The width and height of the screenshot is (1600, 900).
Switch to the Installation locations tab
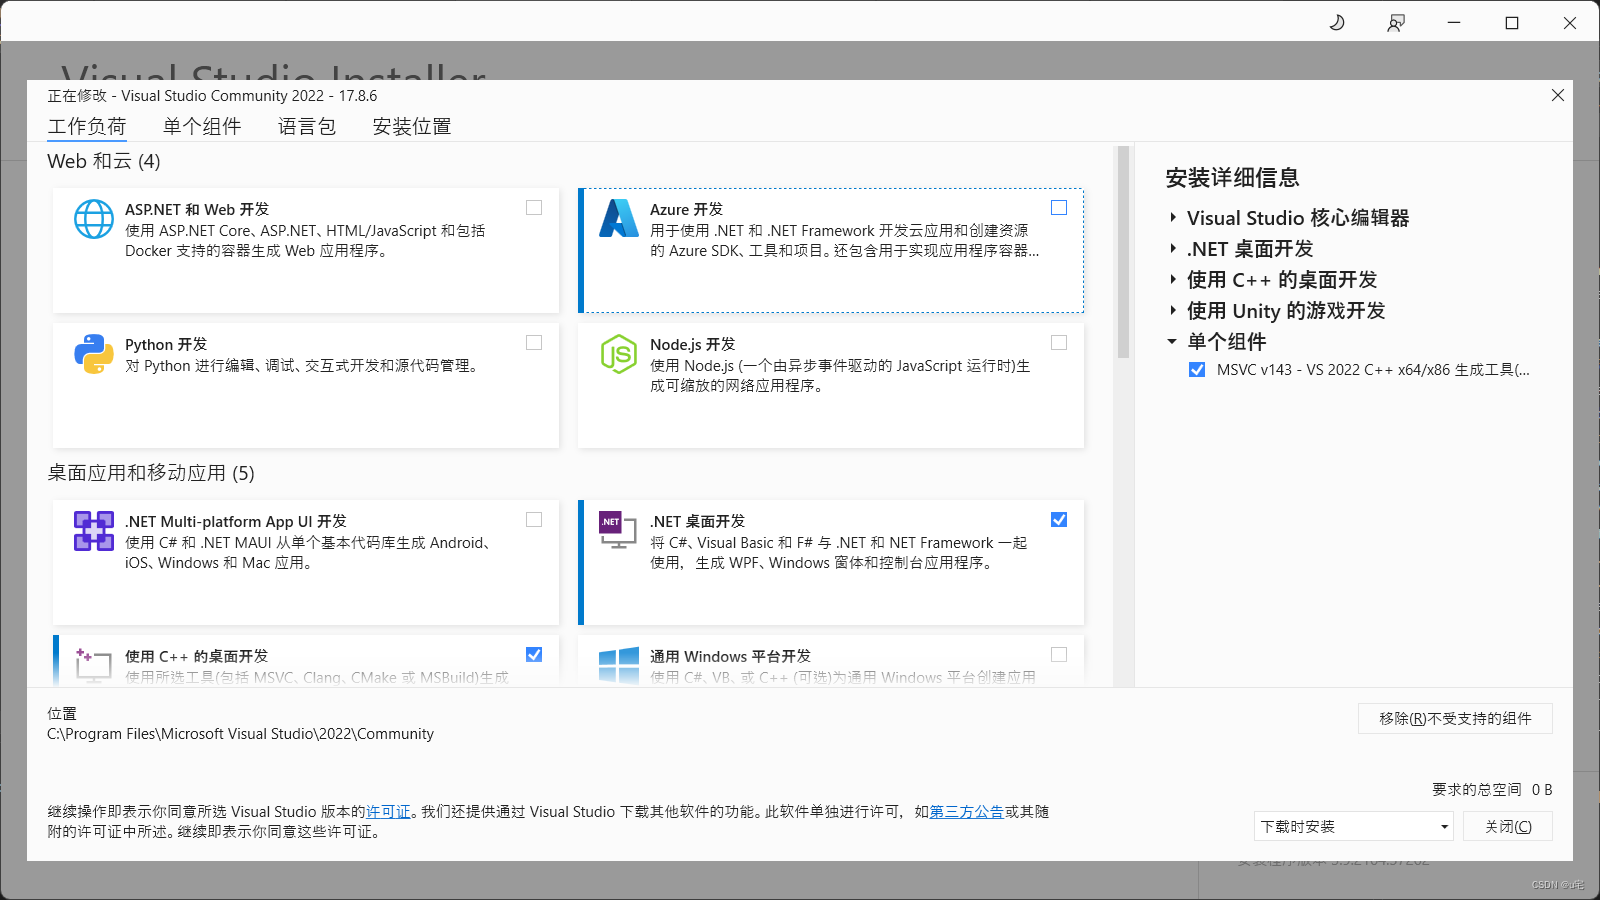(x=412, y=127)
